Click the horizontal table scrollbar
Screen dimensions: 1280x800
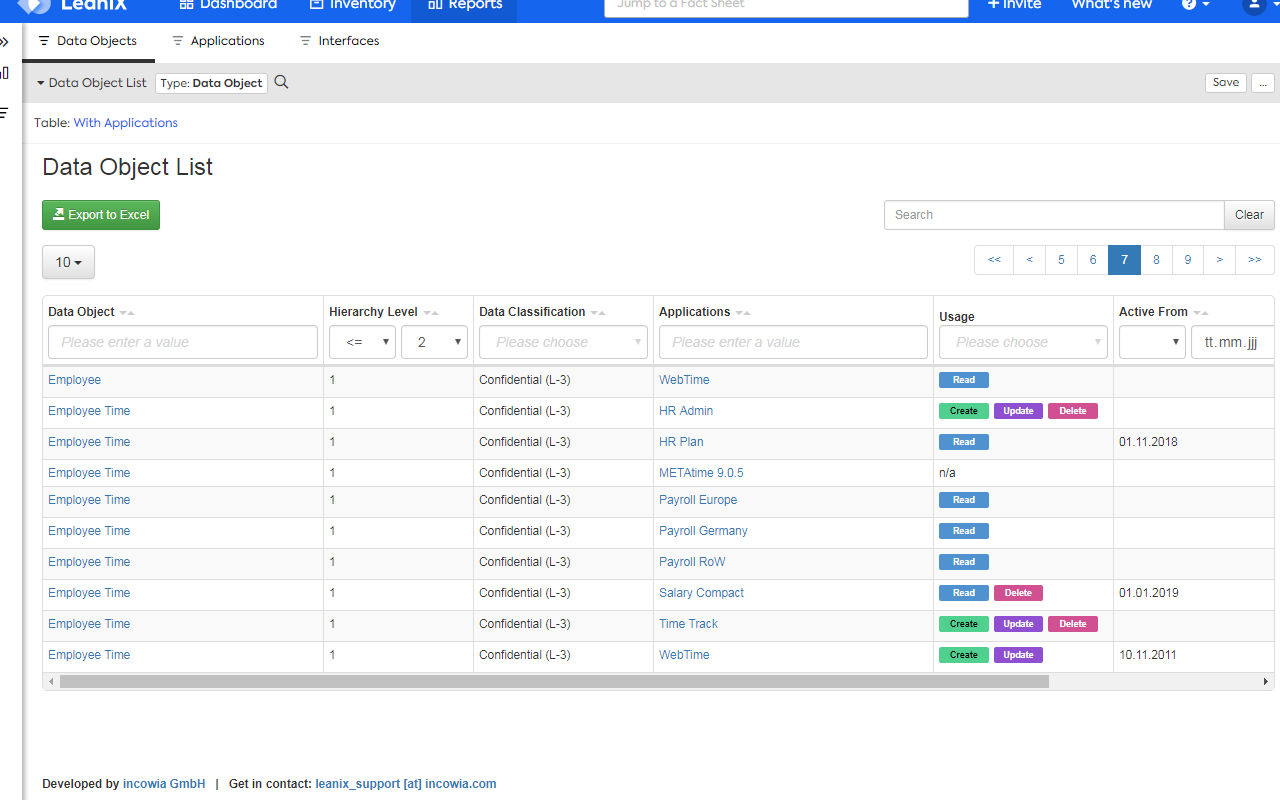tap(554, 682)
